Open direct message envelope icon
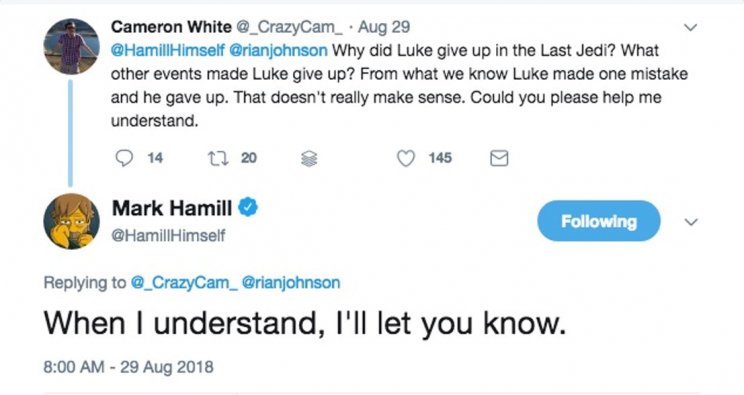Image resolution: width=744 pixels, height=395 pixels. coord(499,158)
